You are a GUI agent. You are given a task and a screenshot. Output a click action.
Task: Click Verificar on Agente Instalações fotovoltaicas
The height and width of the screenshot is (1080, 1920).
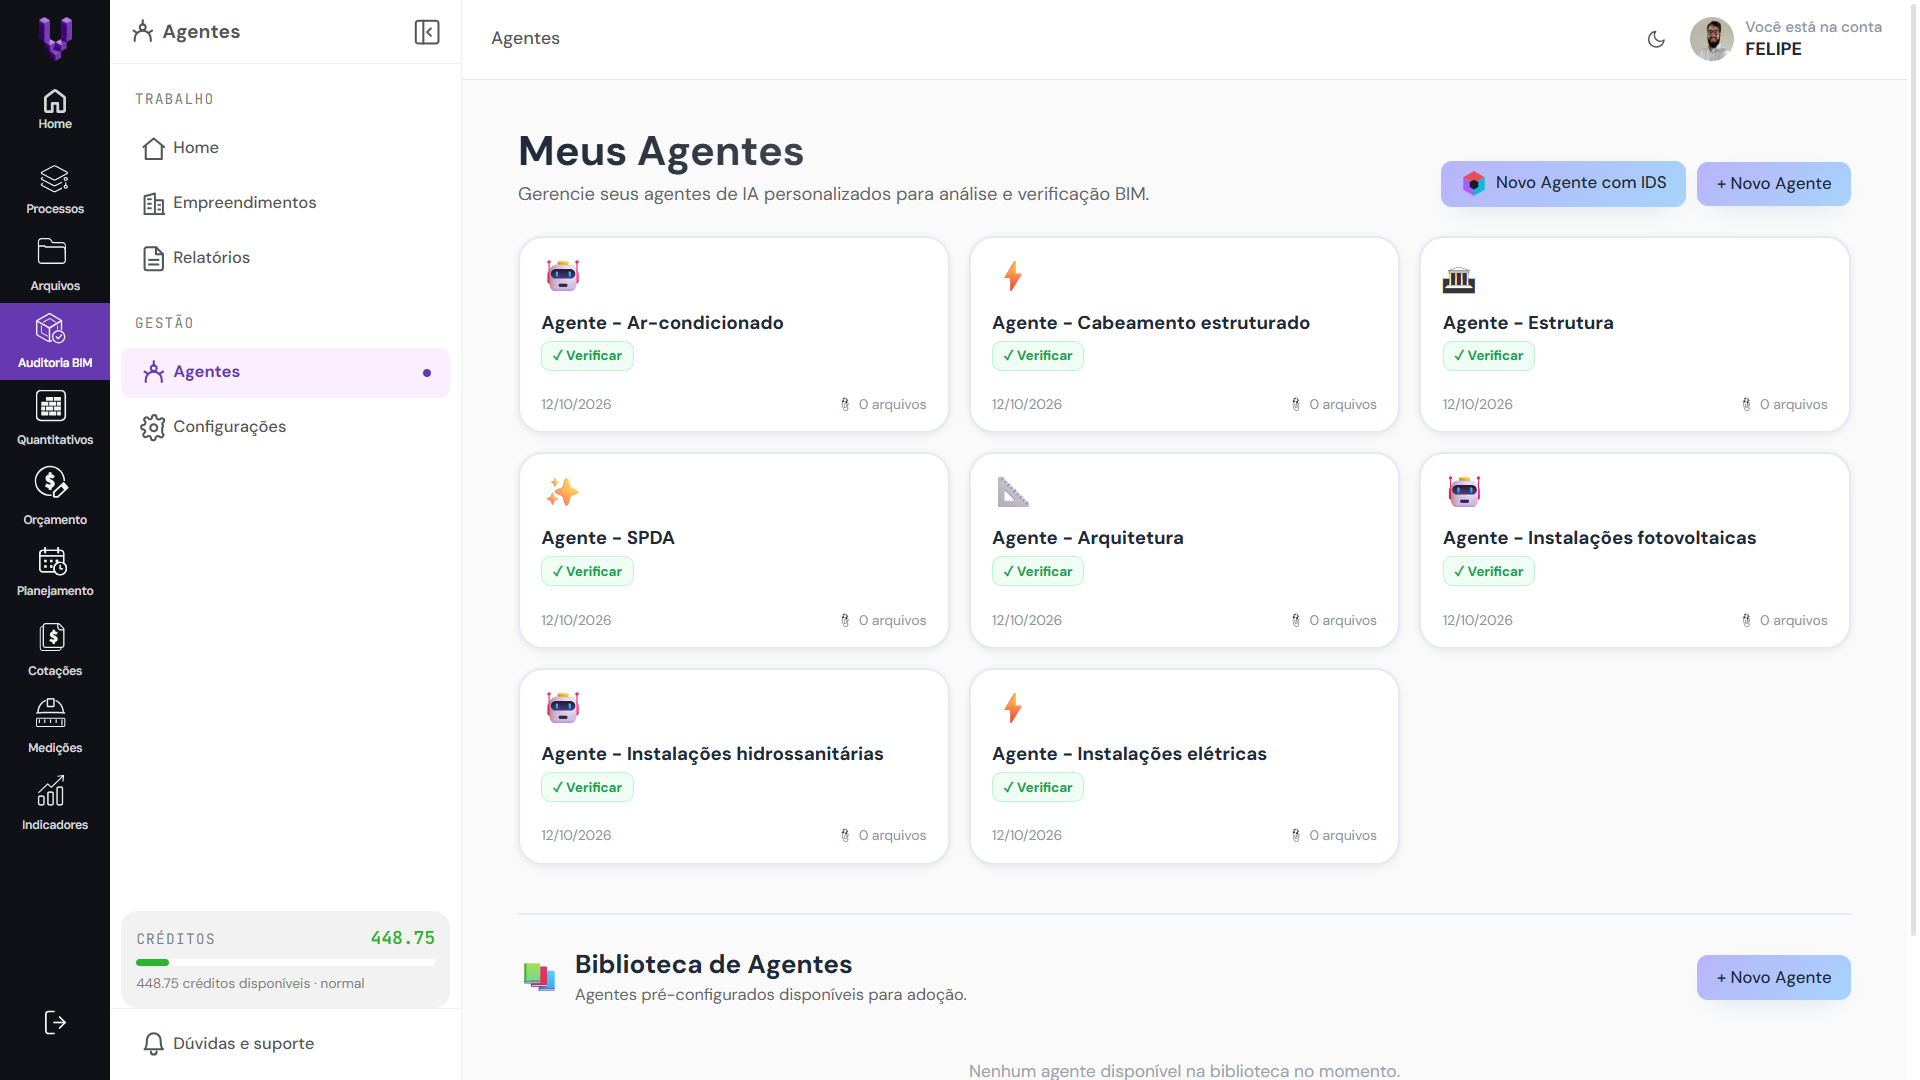1488,571
